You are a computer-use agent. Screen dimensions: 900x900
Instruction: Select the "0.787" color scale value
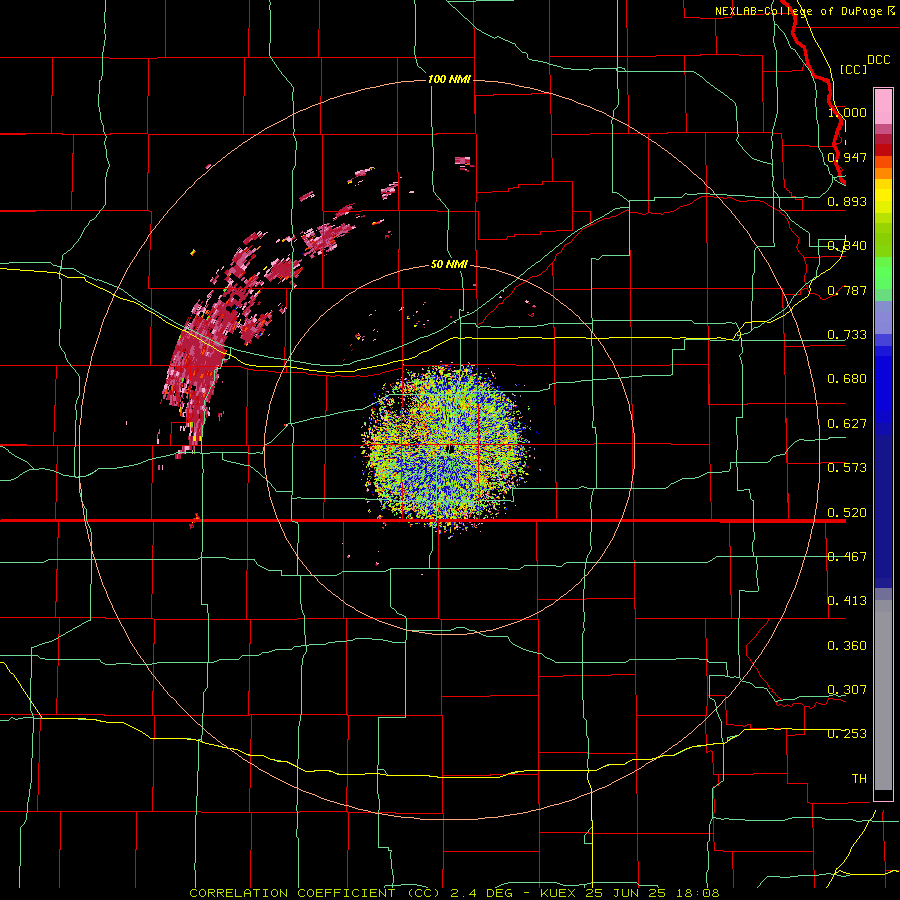click(847, 290)
